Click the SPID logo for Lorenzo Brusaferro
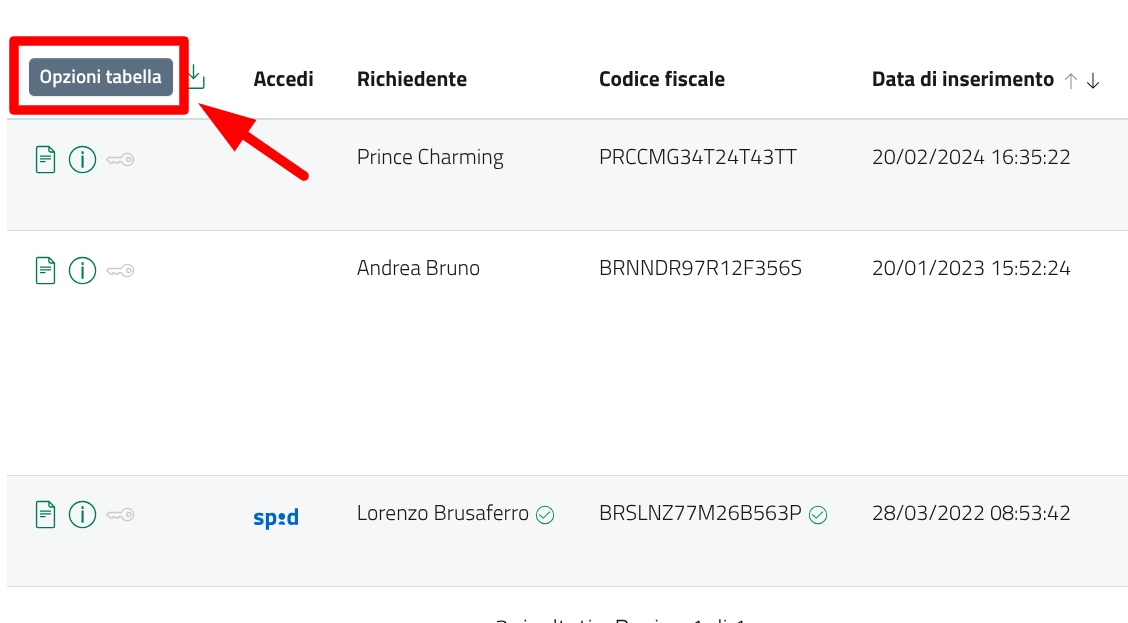Viewport: 1128px width, 623px height. pyautogui.click(x=276, y=517)
